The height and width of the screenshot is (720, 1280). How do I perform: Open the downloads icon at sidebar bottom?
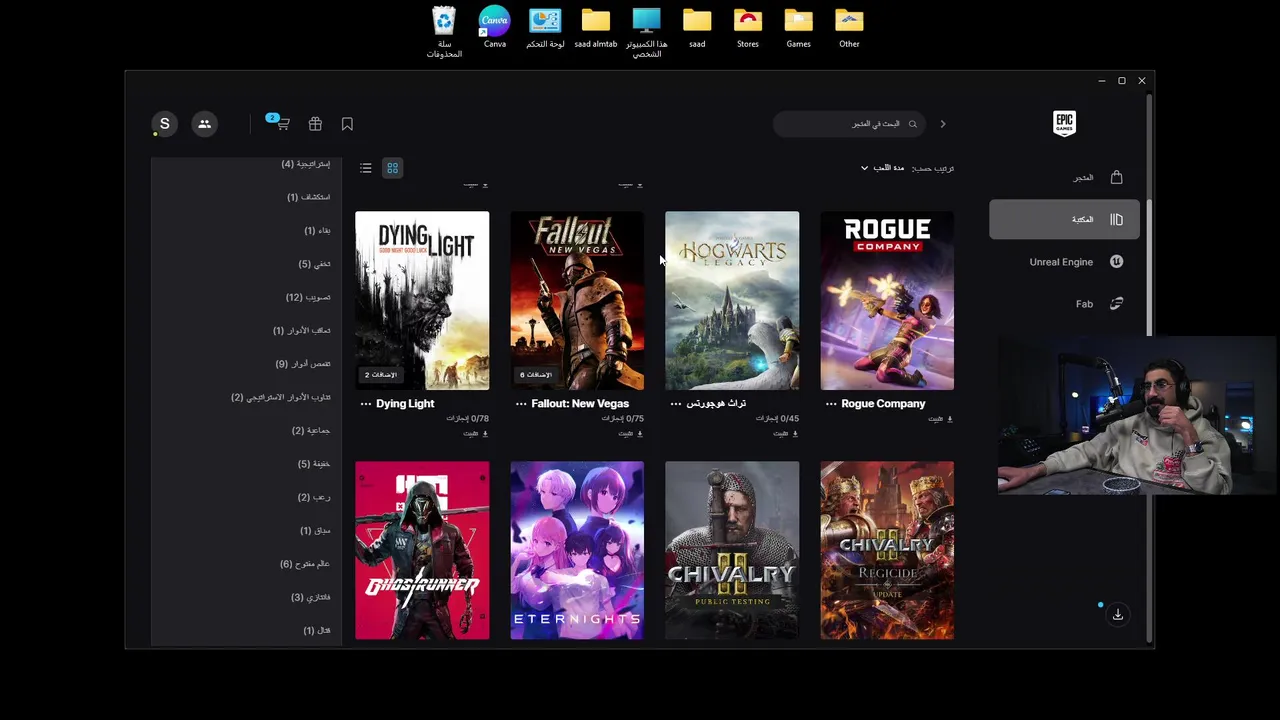(1118, 614)
